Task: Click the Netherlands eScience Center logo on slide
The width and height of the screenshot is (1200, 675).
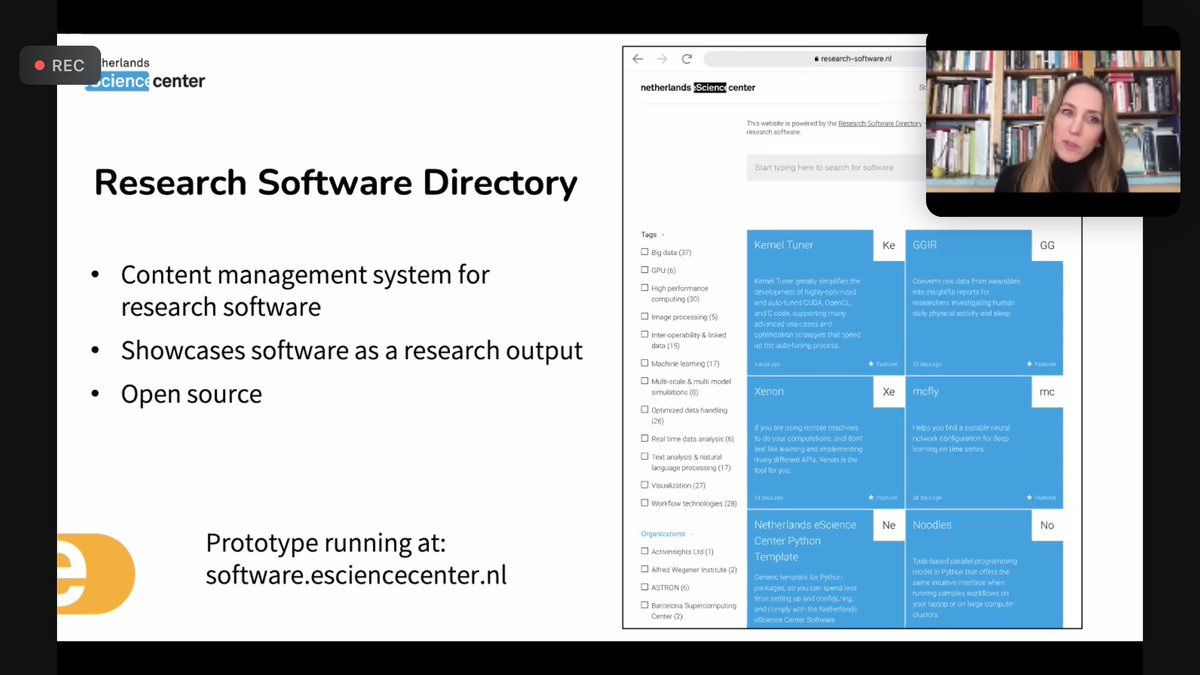Action: point(145,73)
